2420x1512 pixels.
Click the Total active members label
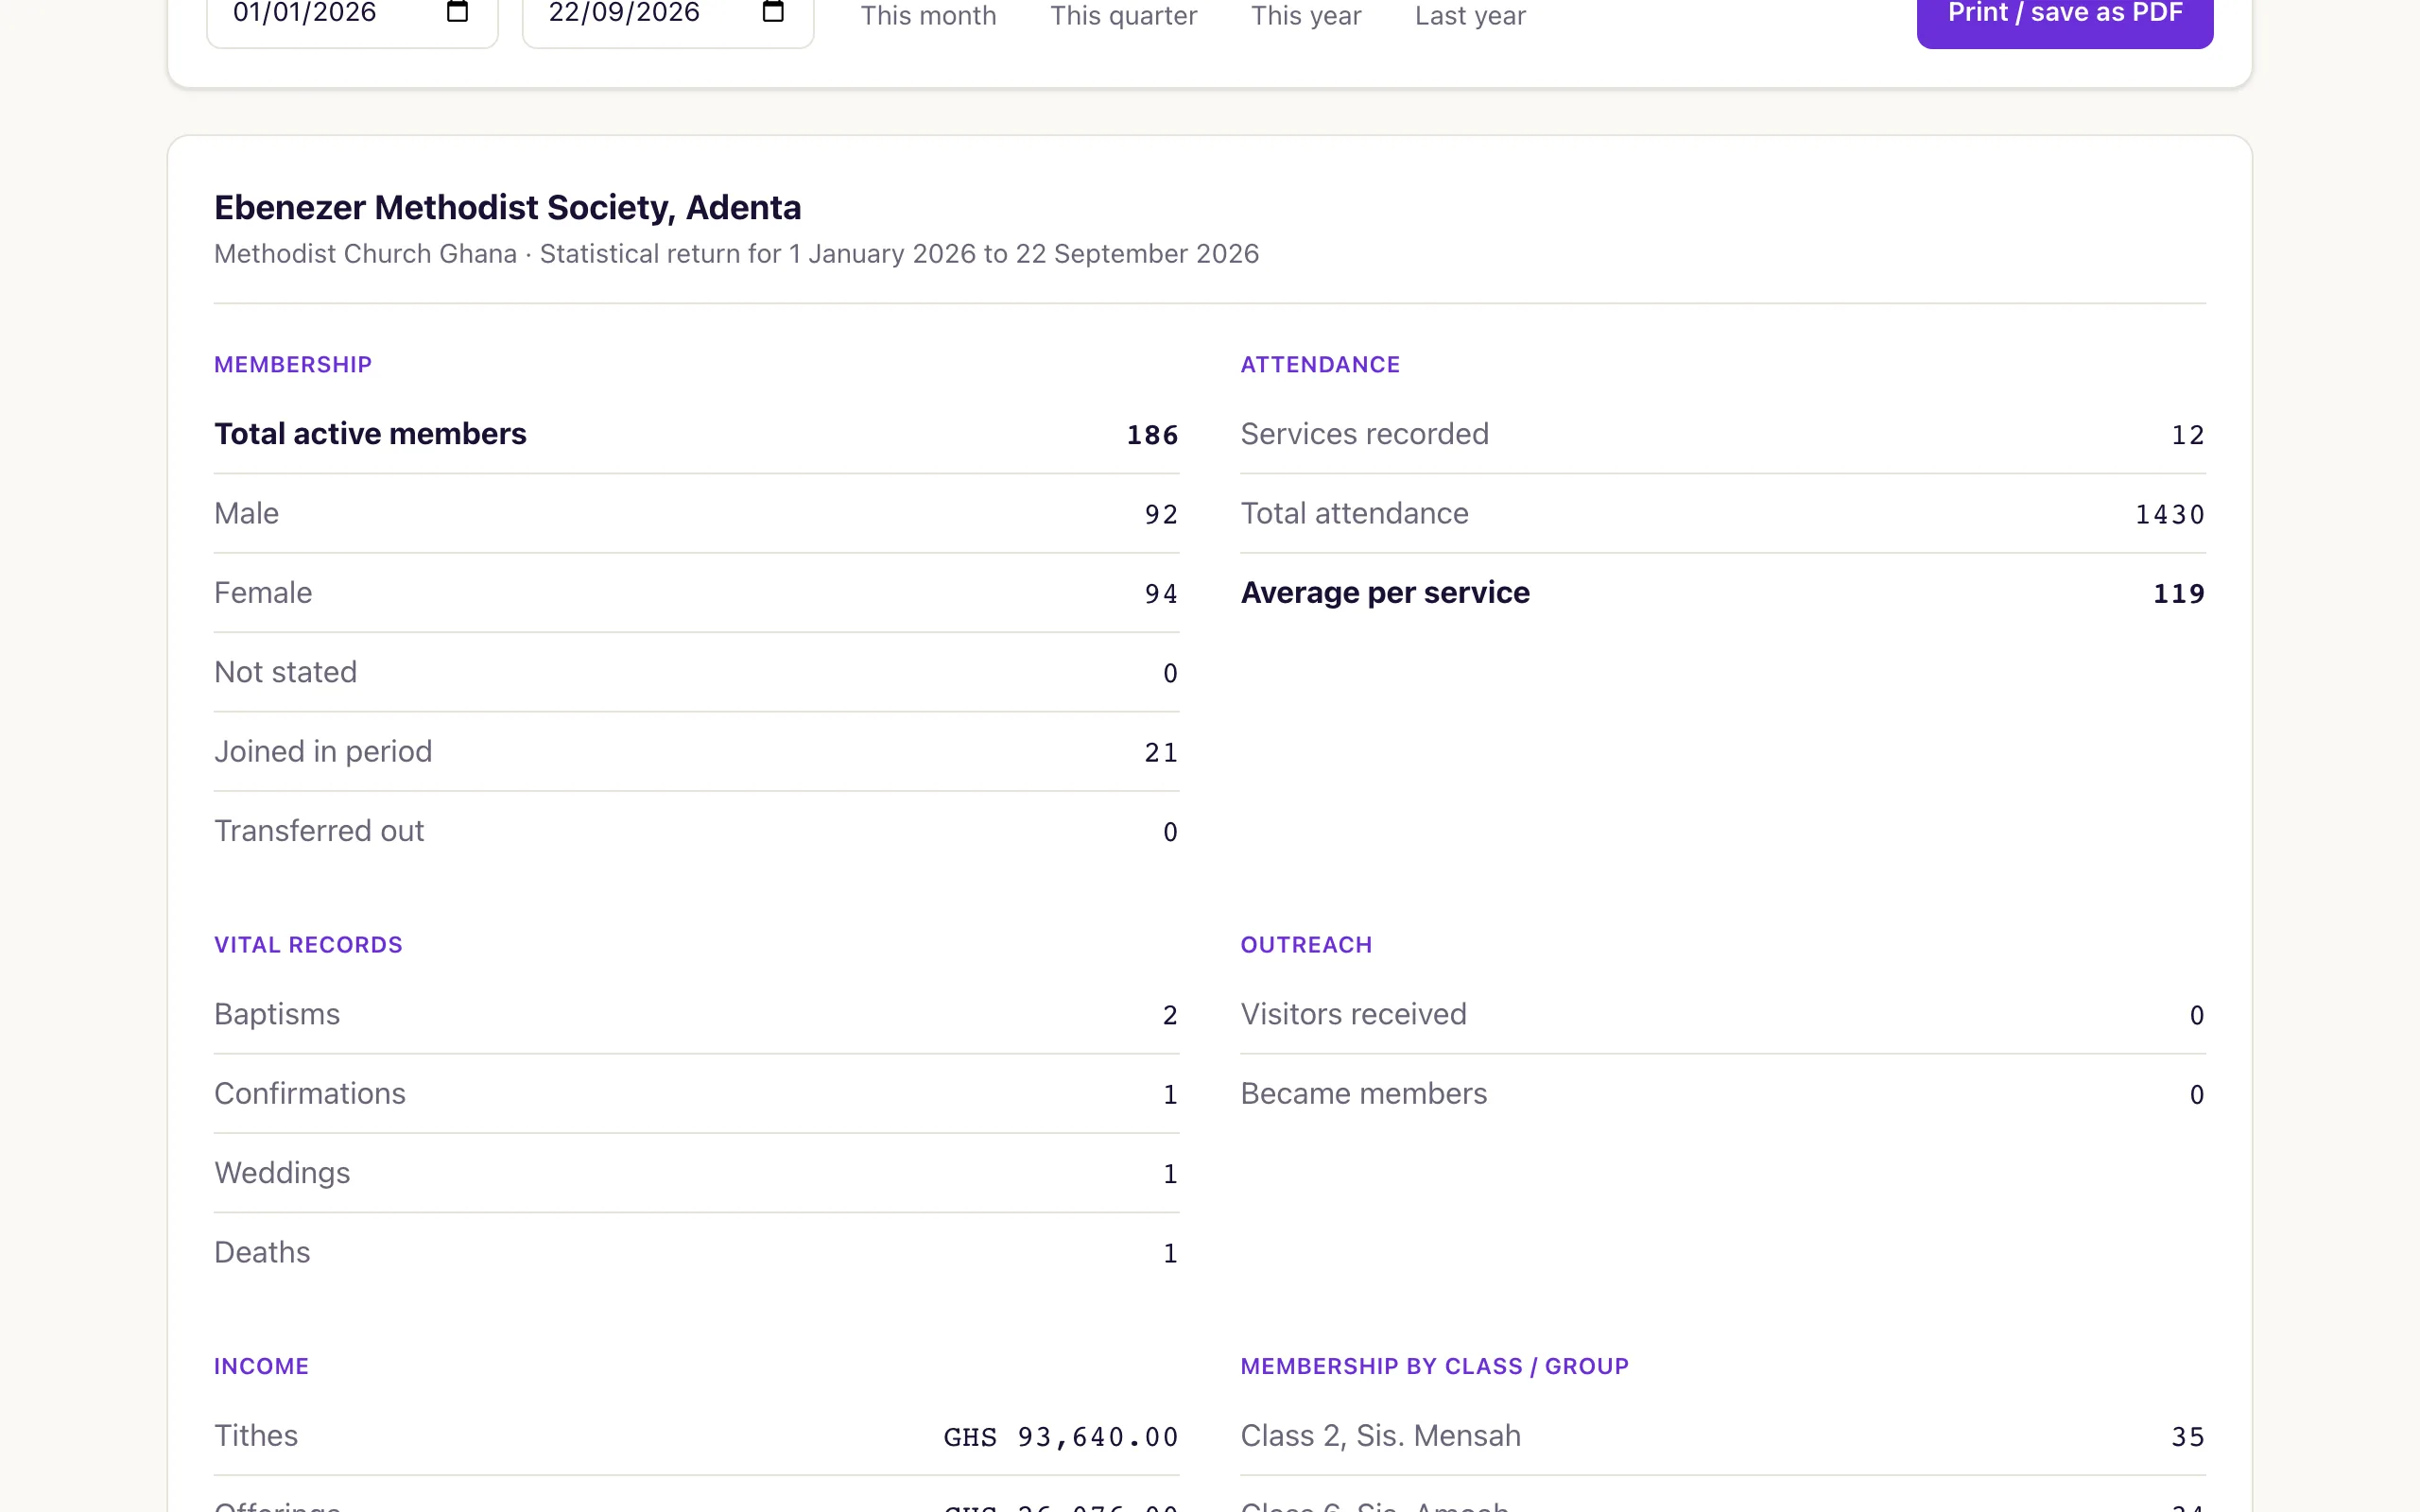tap(370, 434)
